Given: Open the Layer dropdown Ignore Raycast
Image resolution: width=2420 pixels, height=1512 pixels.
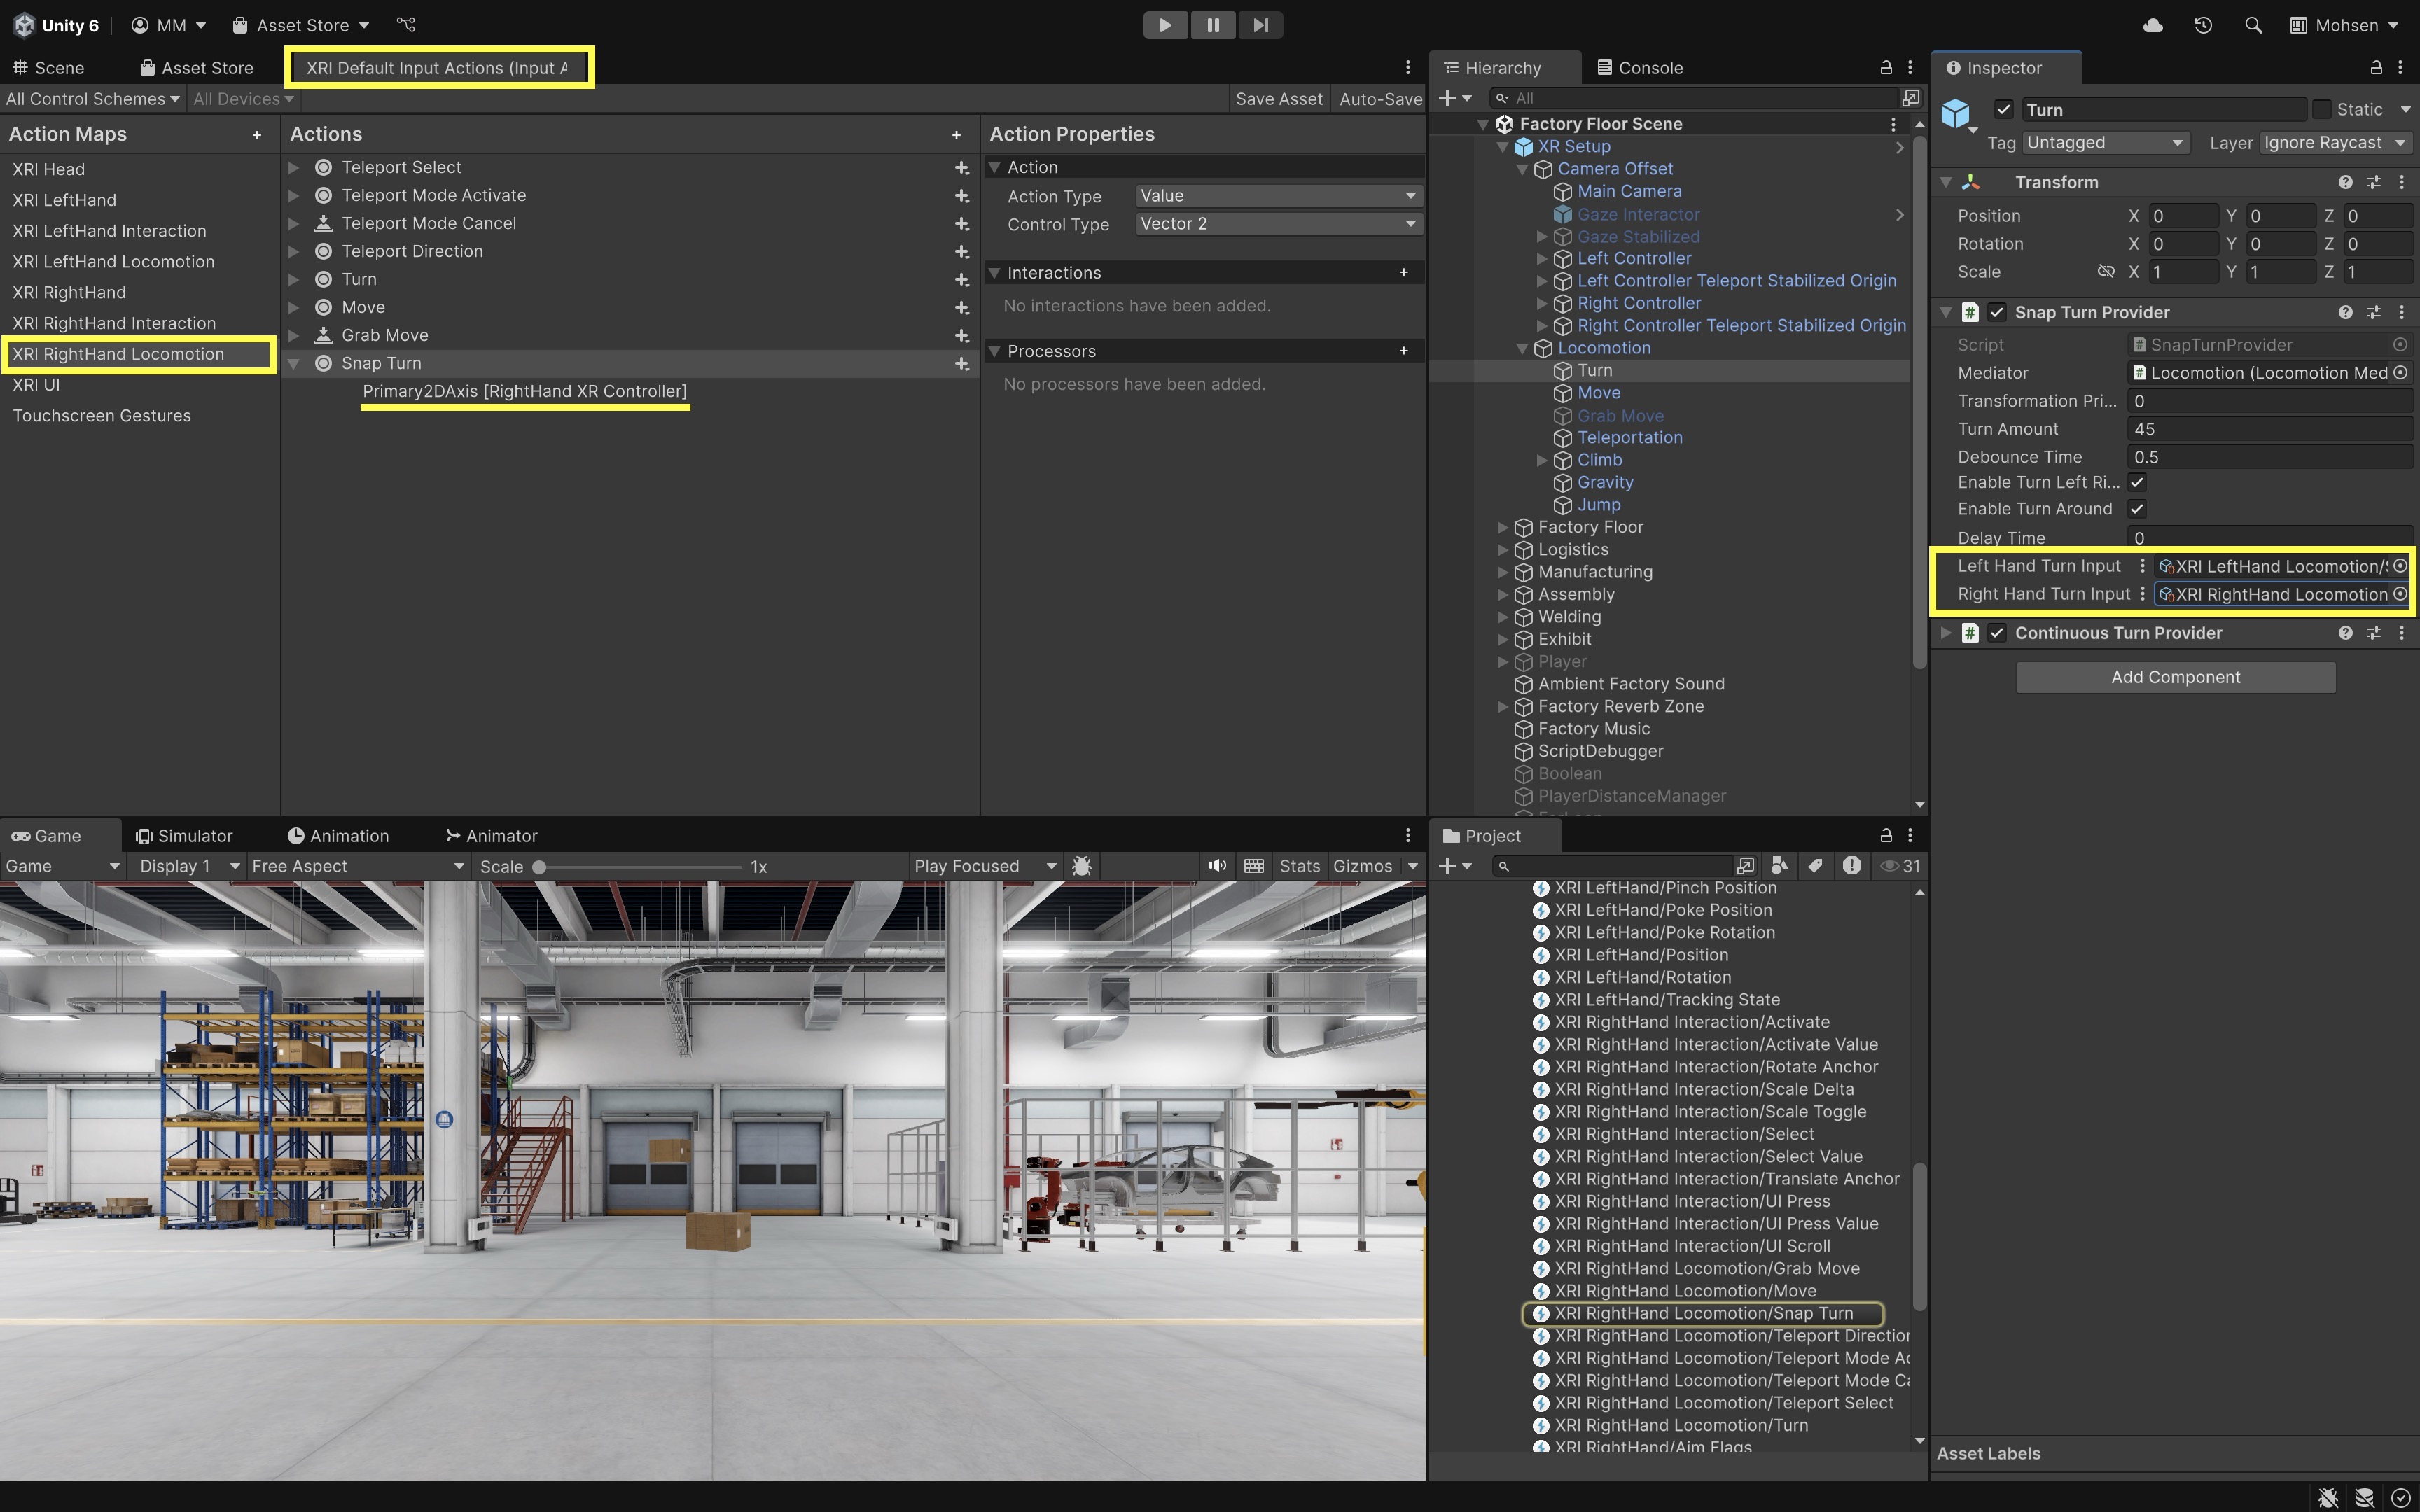Looking at the screenshot, I should 2333,143.
